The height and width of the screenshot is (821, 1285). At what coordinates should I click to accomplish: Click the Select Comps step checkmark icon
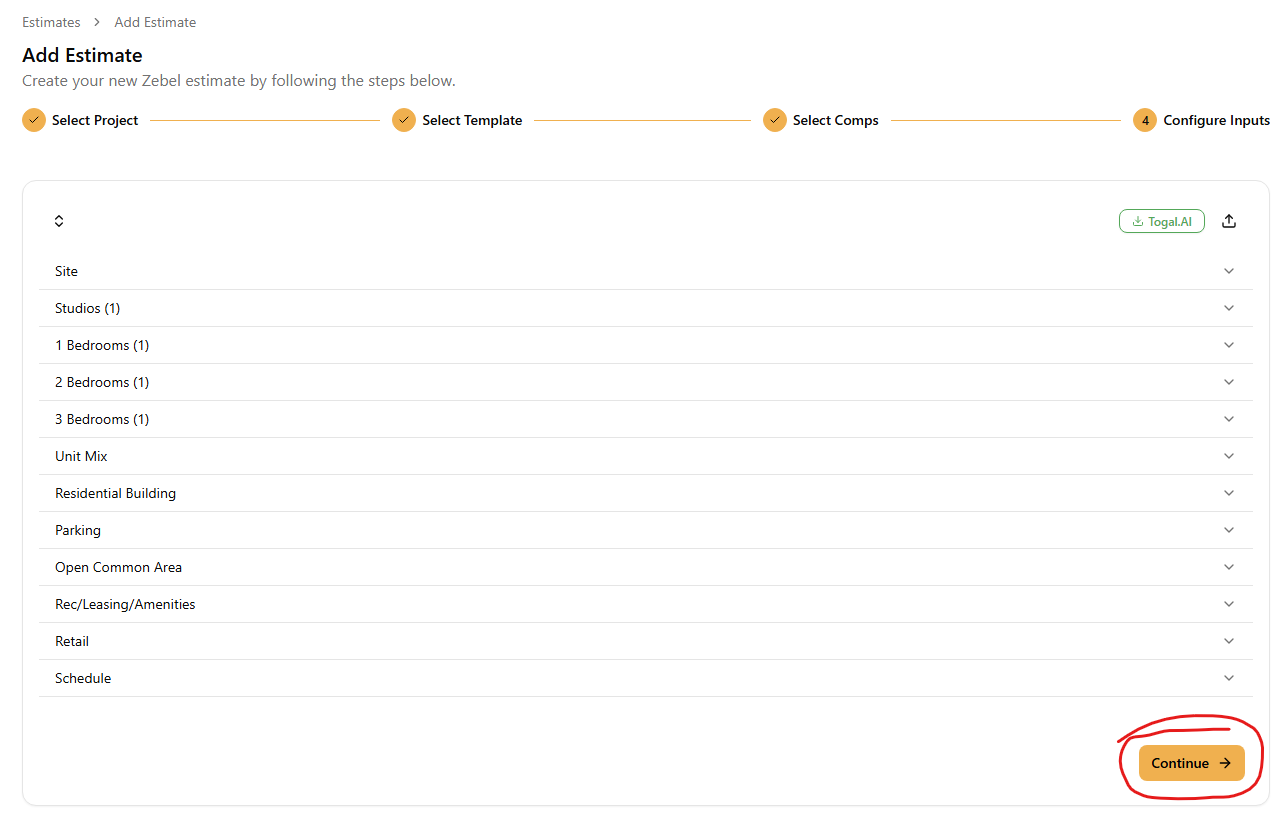[775, 120]
